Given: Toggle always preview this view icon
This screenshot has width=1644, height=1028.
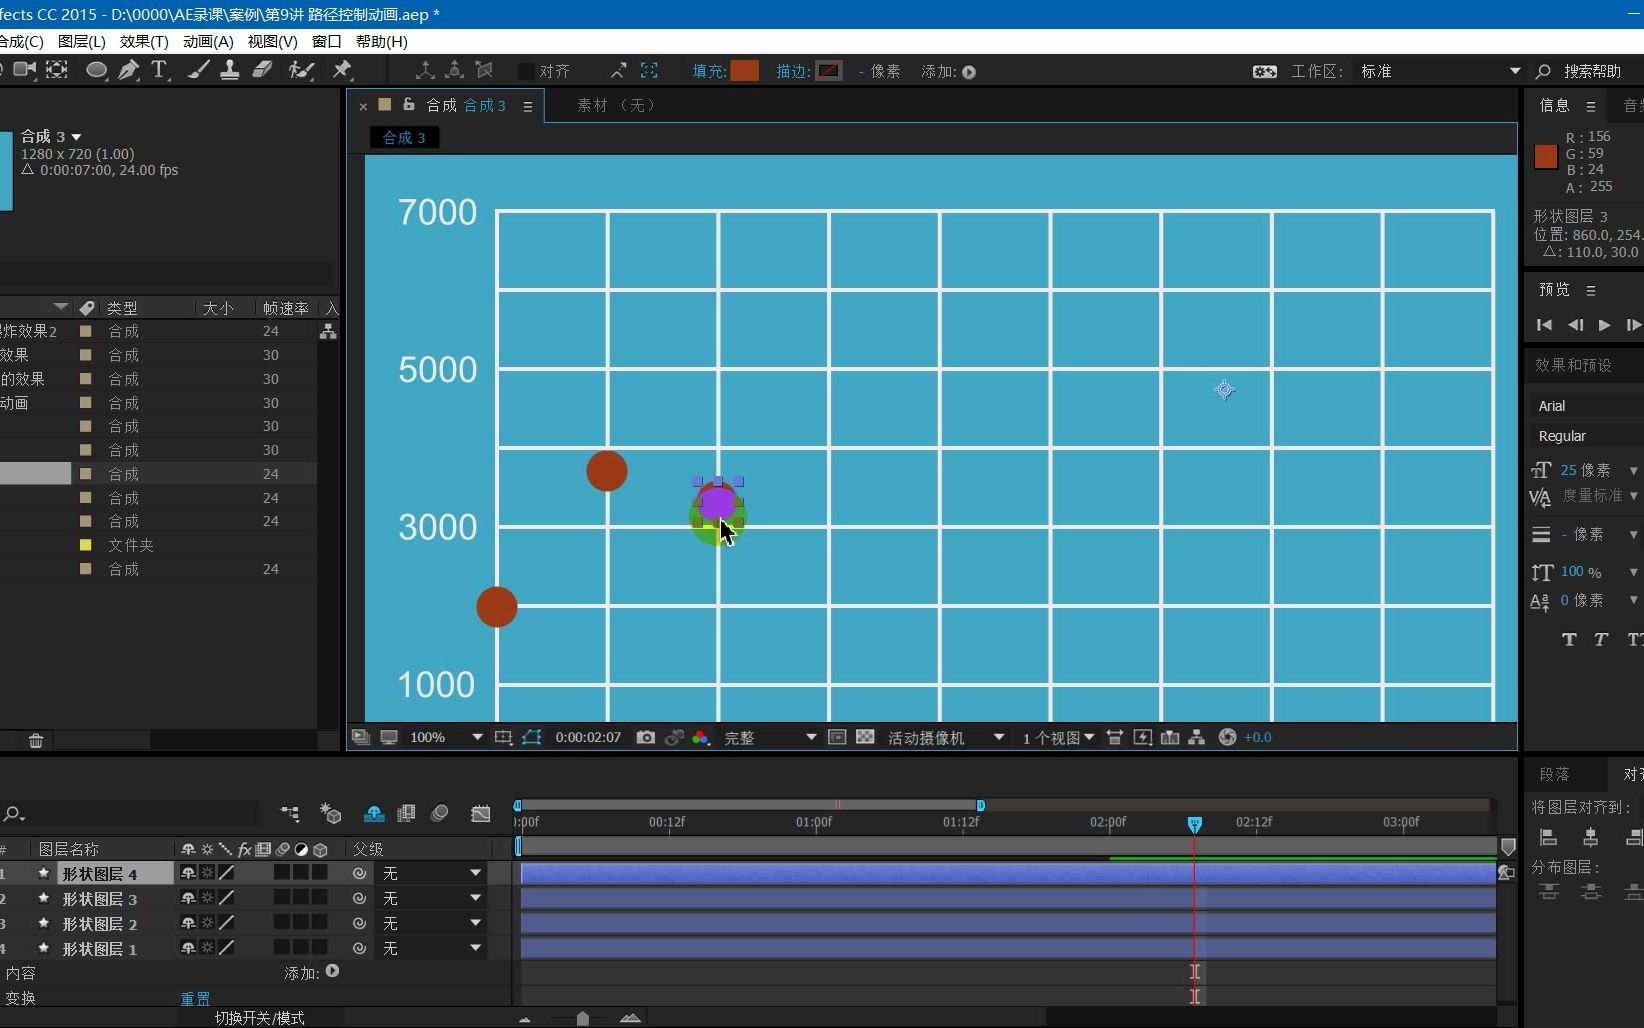Looking at the screenshot, I should pyautogui.click(x=360, y=737).
